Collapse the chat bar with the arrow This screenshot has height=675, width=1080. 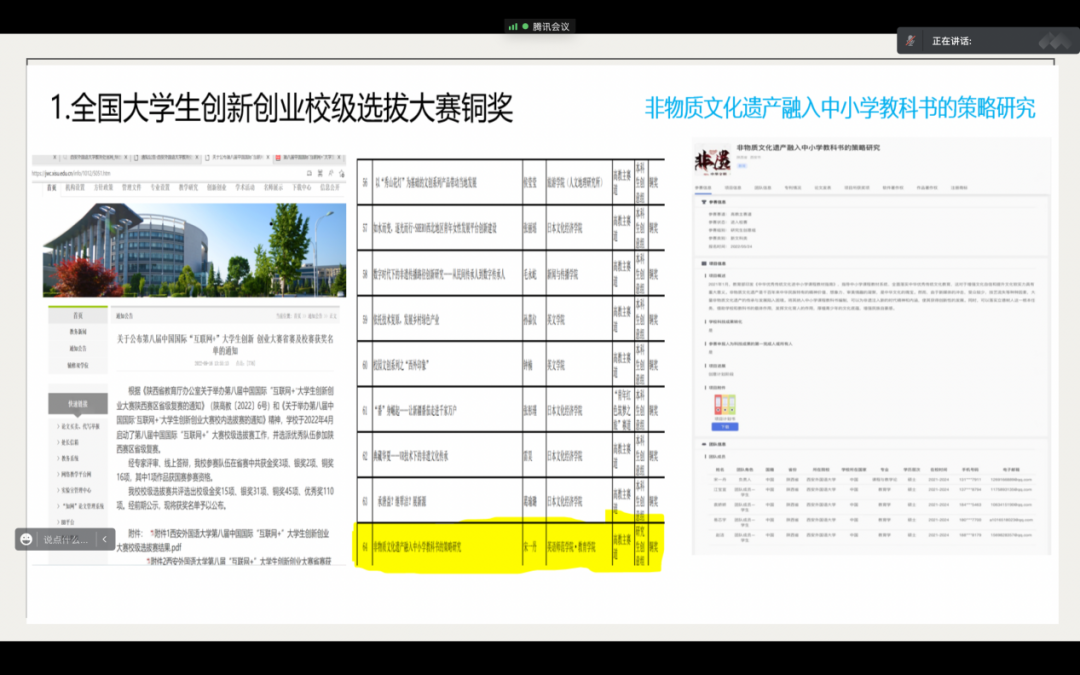(103, 539)
